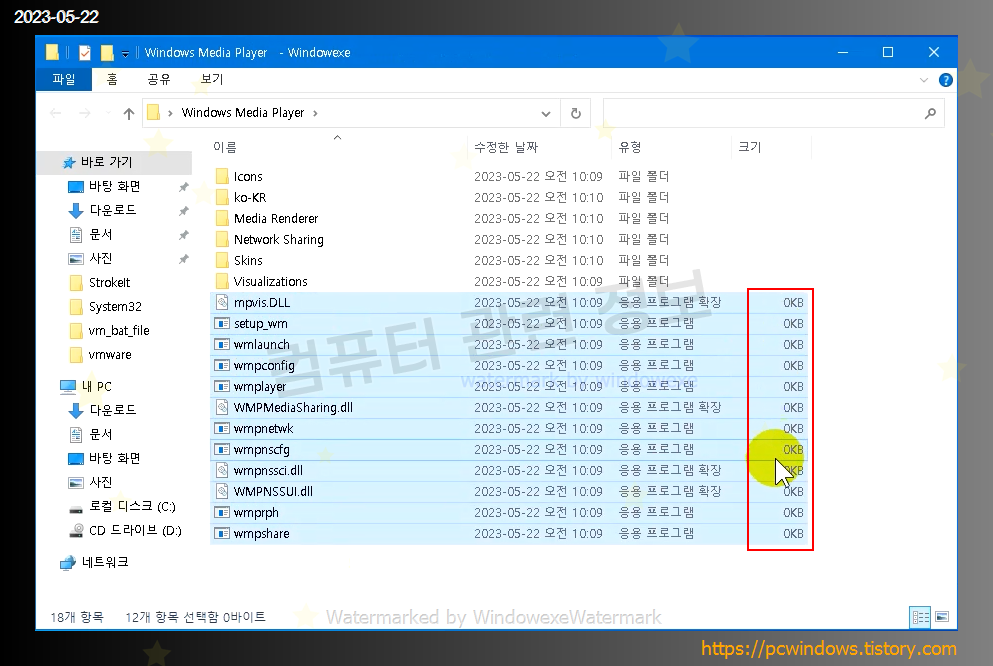Switch to details view layout icon
The height and width of the screenshot is (666, 993).
920,617
